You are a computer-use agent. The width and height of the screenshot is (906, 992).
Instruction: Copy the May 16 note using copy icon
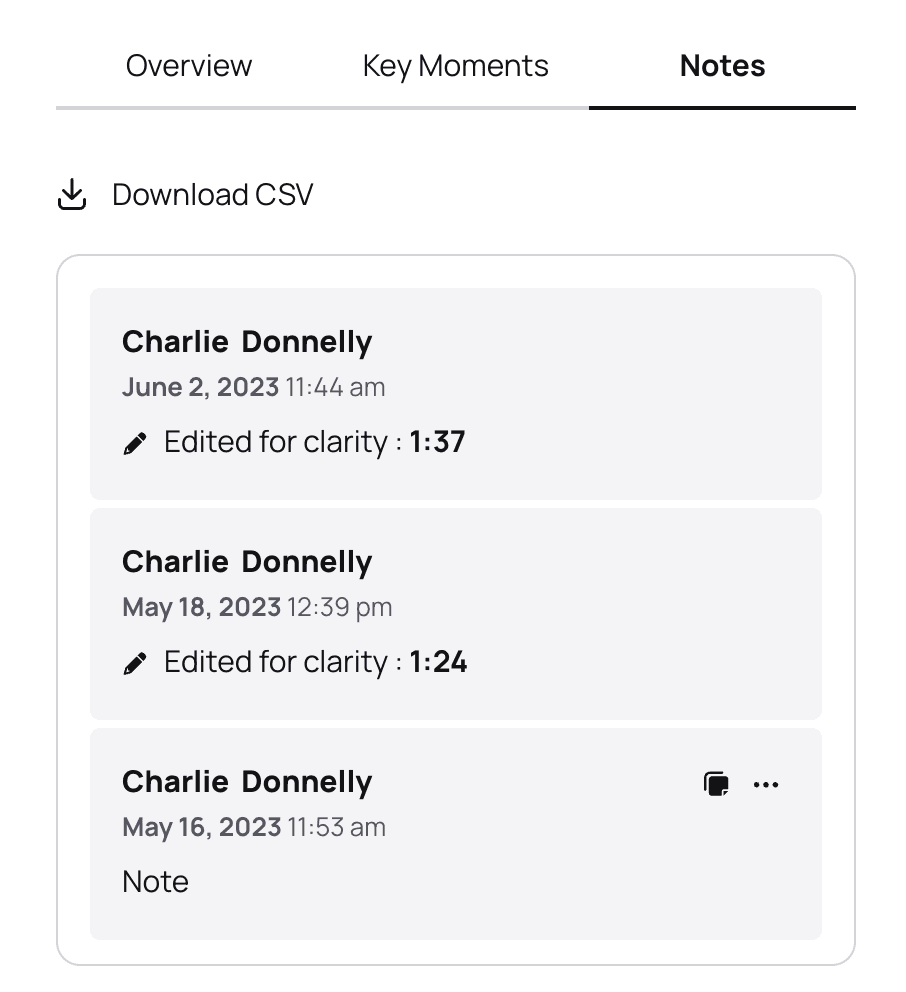coord(716,784)
